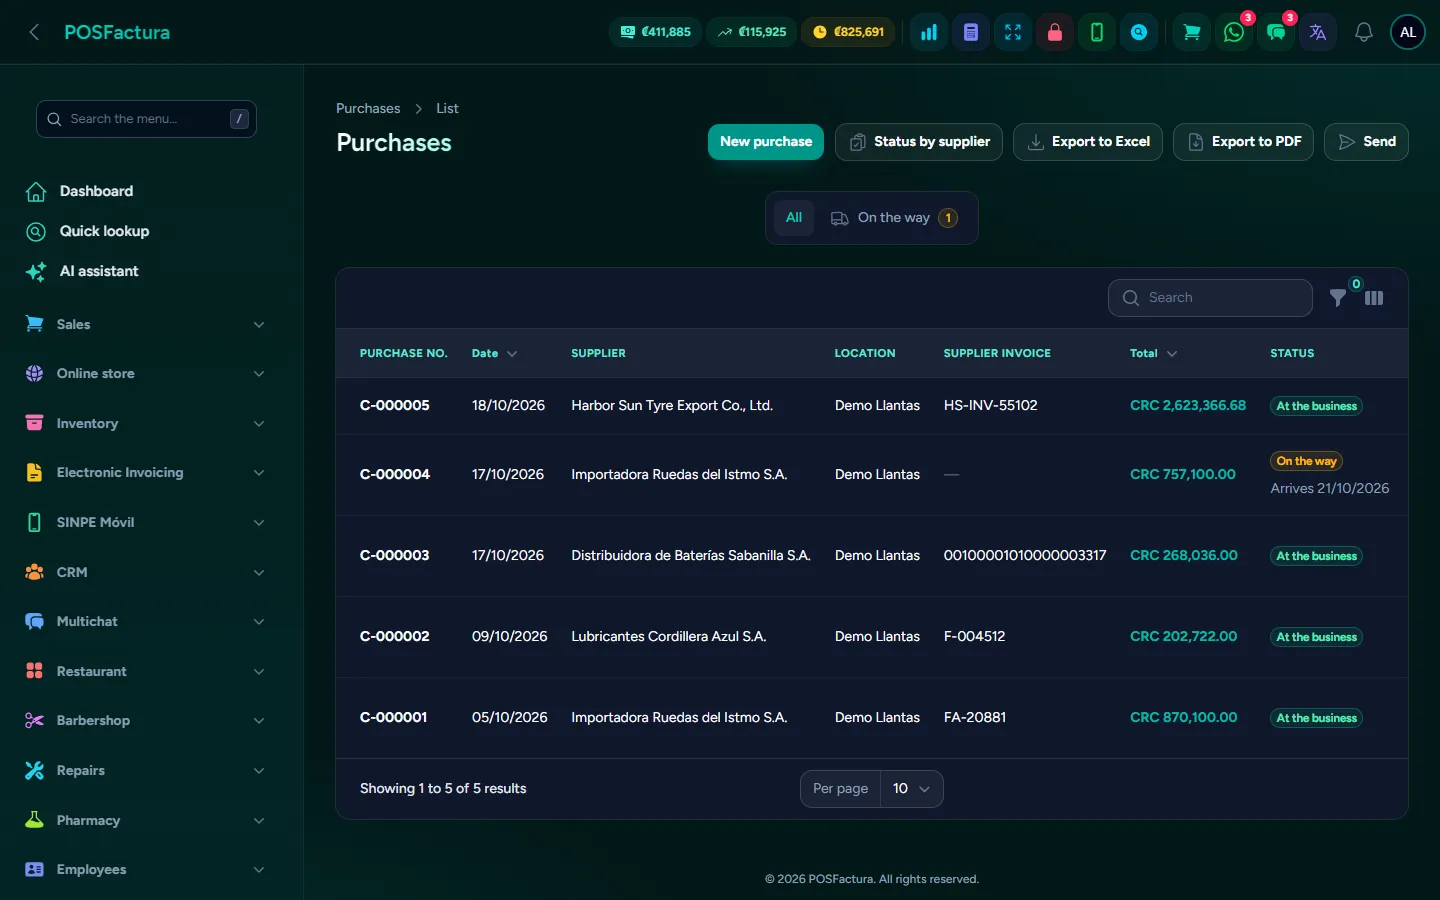Click the cash balance ₡411,885 pill
This screenshot has height=900, width=1440.
656,32
